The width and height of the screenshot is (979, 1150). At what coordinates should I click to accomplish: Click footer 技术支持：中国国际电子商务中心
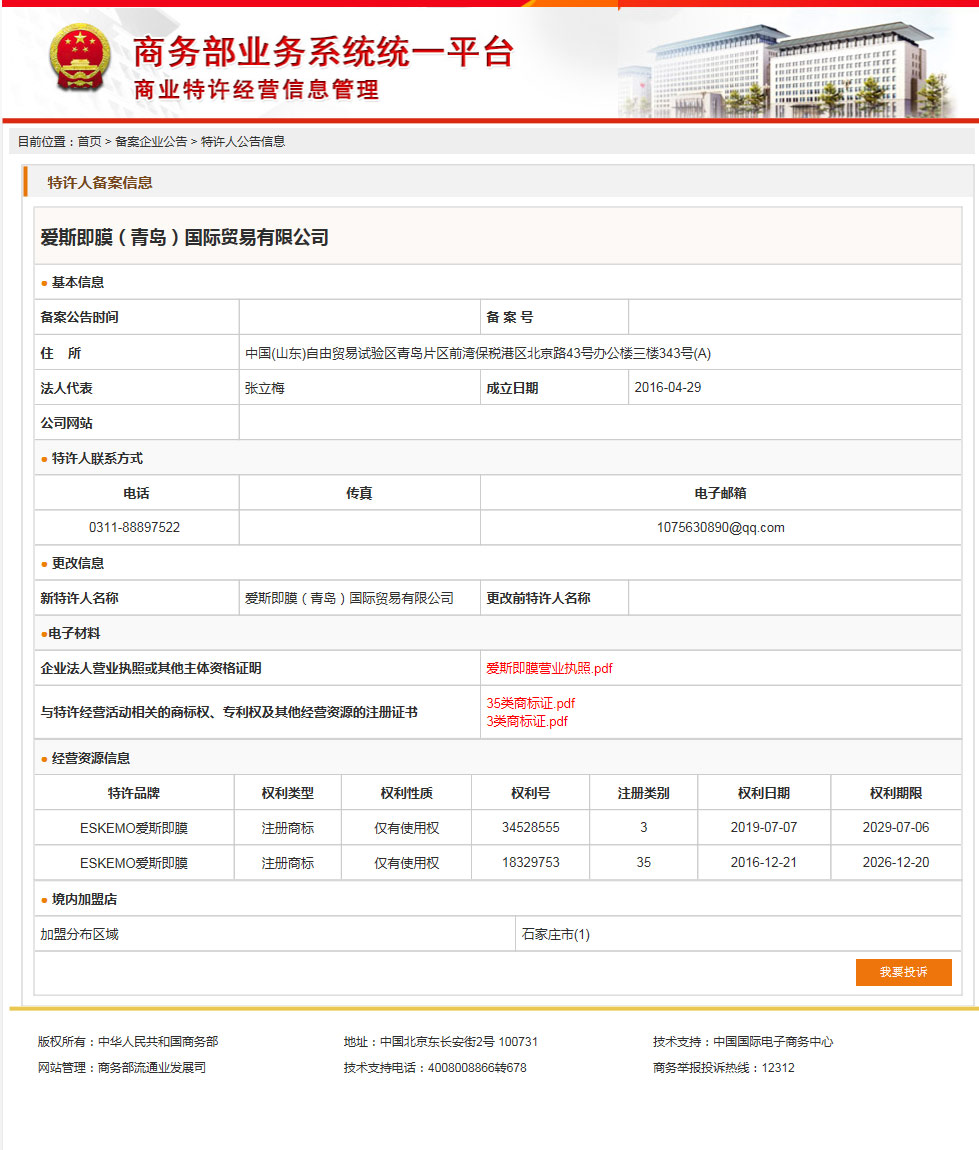tap(743, 1041)
